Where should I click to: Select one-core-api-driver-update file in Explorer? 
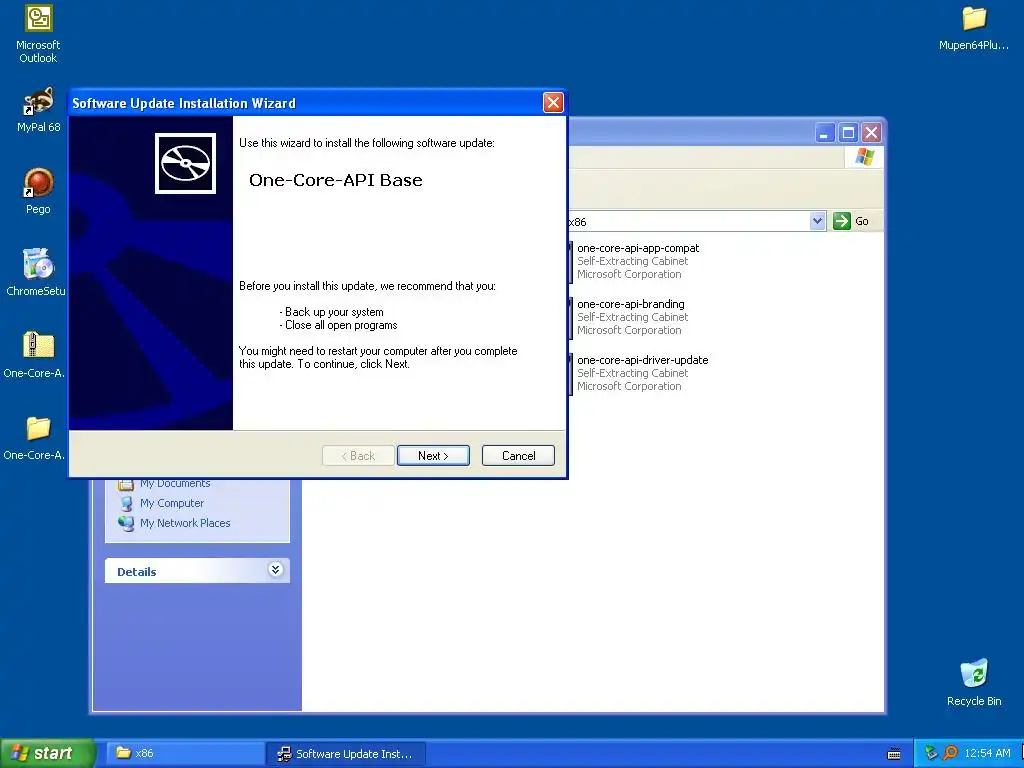pos(639,373)
